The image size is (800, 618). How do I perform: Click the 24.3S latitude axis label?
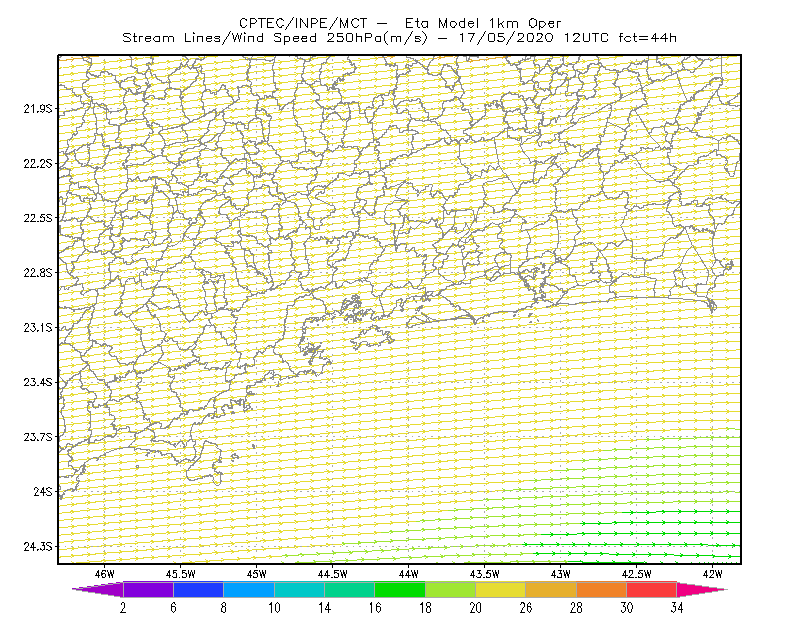38,547
